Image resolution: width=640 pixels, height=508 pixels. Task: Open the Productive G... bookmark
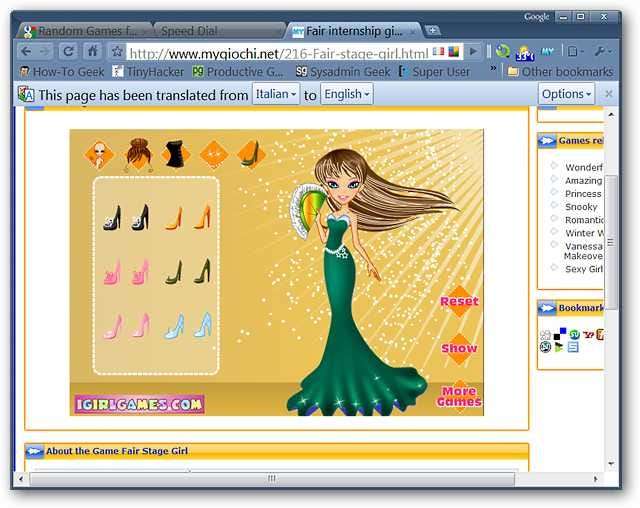[238, 72]
